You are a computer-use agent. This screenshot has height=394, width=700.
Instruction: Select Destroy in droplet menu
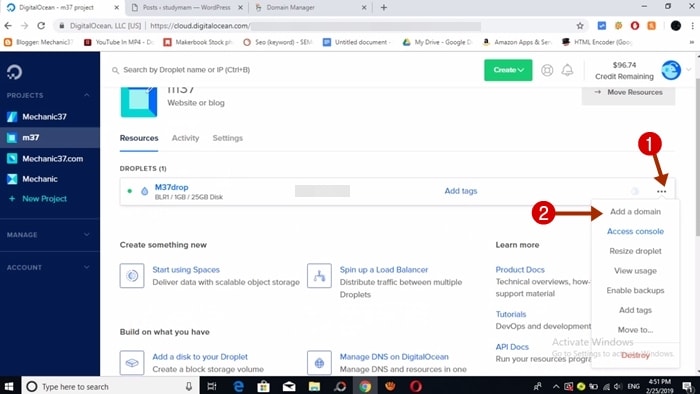(635, 355)
